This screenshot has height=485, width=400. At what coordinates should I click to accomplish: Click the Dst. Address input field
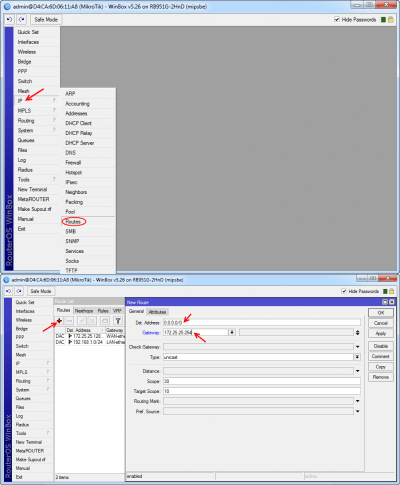tap(262, 323)
